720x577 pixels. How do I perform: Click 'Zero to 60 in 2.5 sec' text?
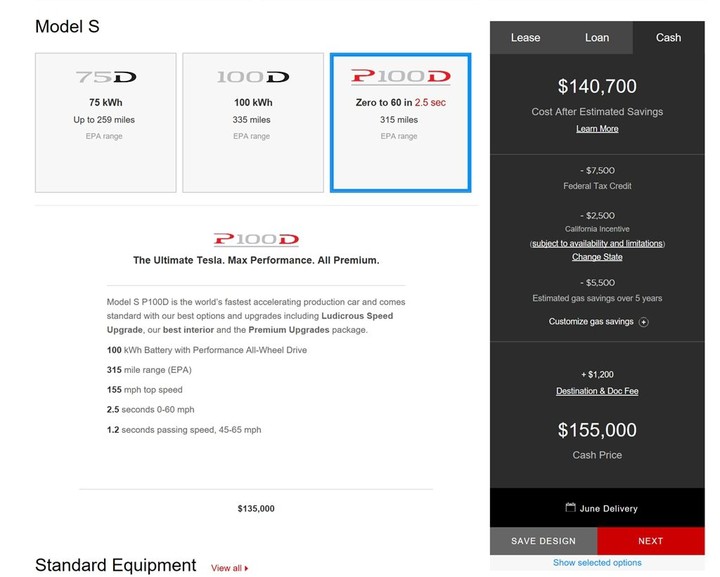coord(400,102)
